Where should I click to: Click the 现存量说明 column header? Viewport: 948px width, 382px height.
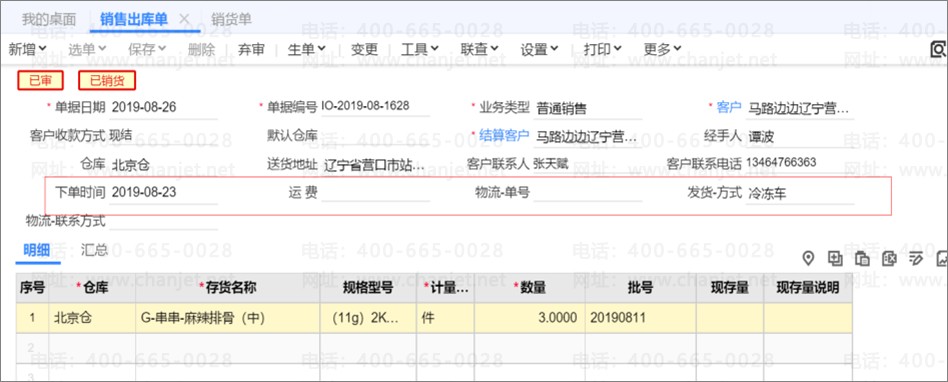point(808,288)
